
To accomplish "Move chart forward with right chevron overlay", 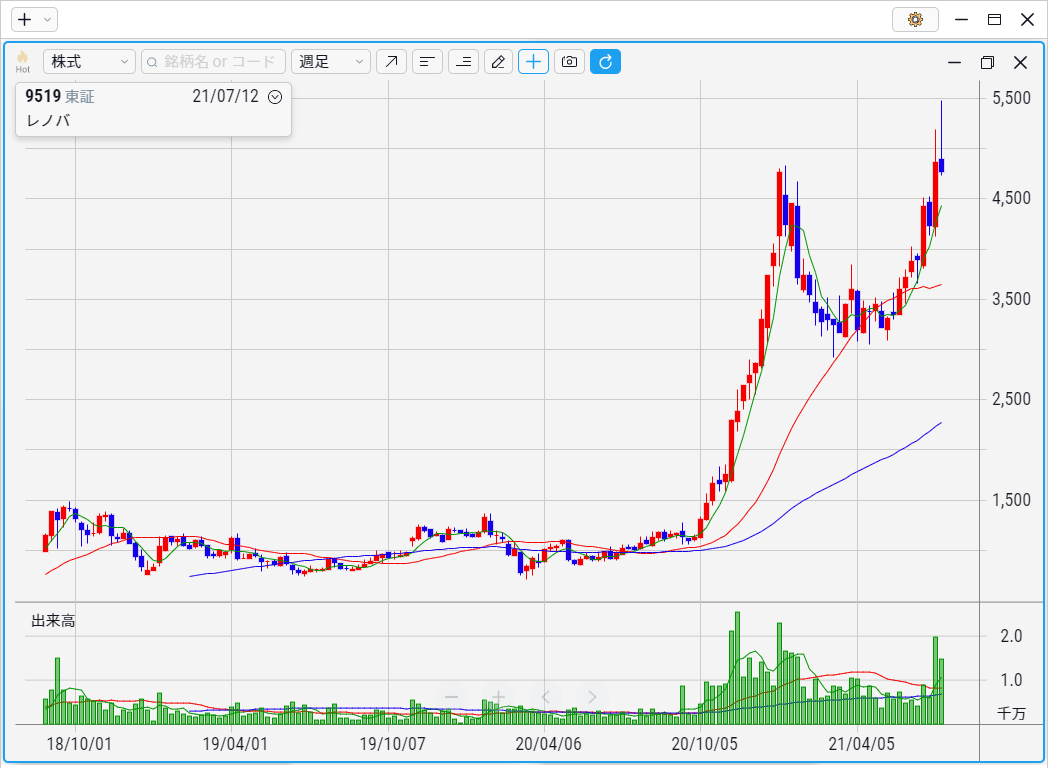I will click(592, 697).
